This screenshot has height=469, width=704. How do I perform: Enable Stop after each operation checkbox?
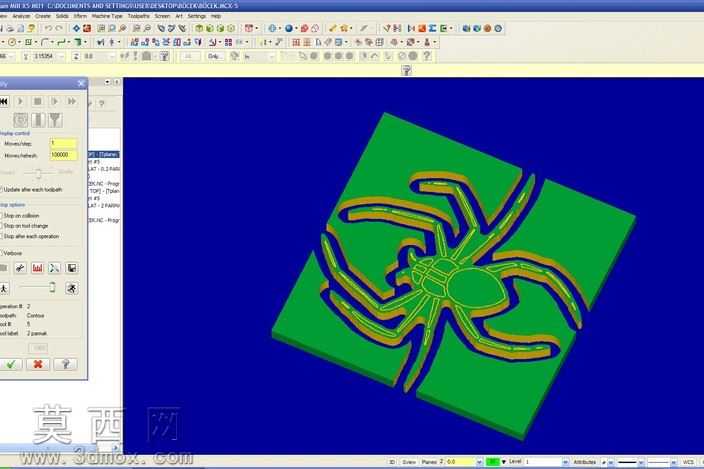[1, 236]
